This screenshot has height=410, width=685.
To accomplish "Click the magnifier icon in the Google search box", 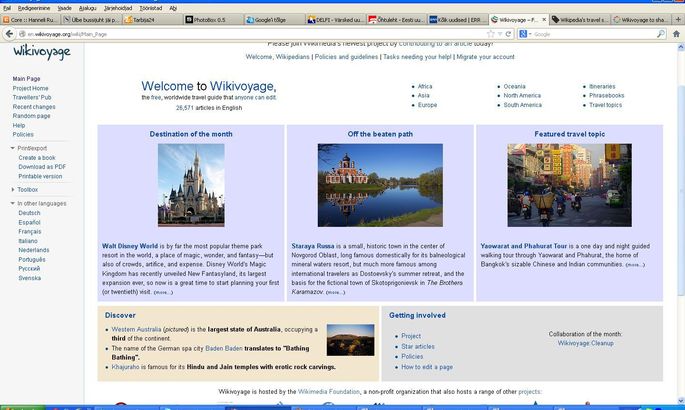I will tap(661, 34).
